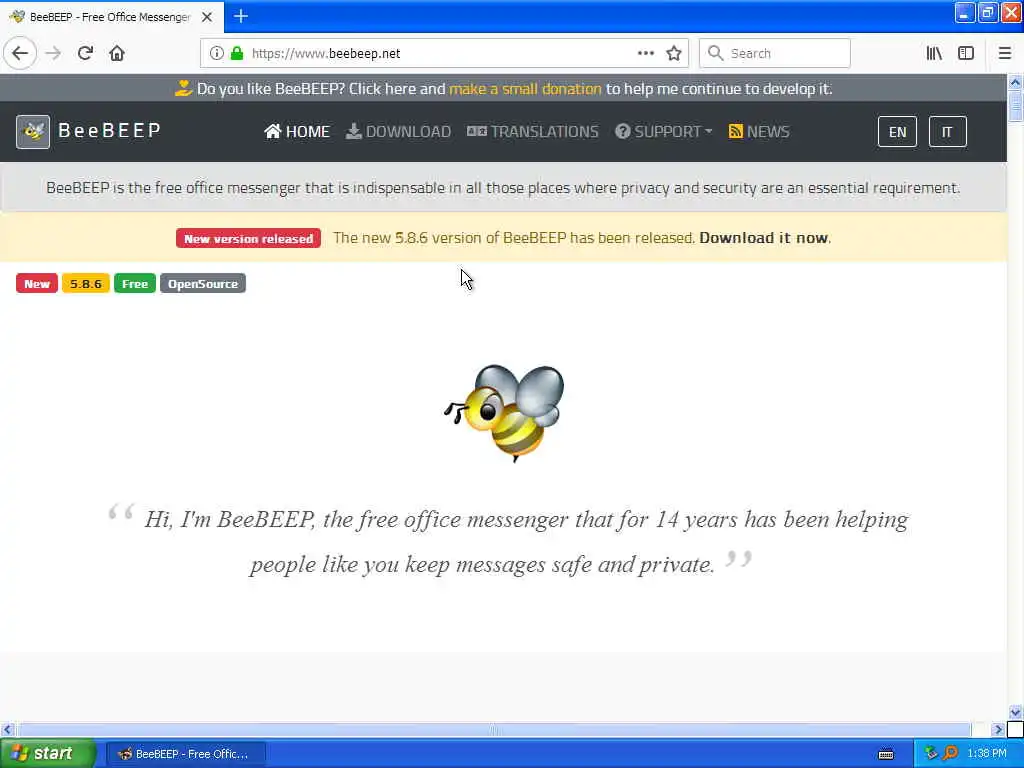Select BeeBEEP taskbar window button
The width and height of the screenshot is (1024, 768).
(185, 754)
